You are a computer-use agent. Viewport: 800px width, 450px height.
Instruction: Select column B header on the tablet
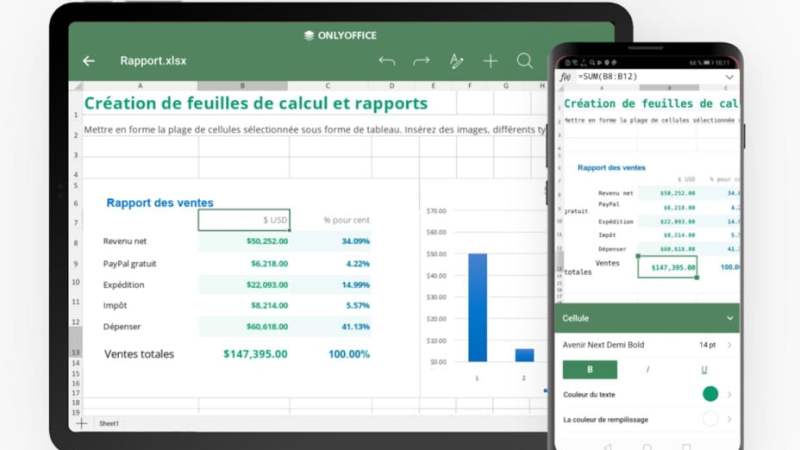[242, 86]
